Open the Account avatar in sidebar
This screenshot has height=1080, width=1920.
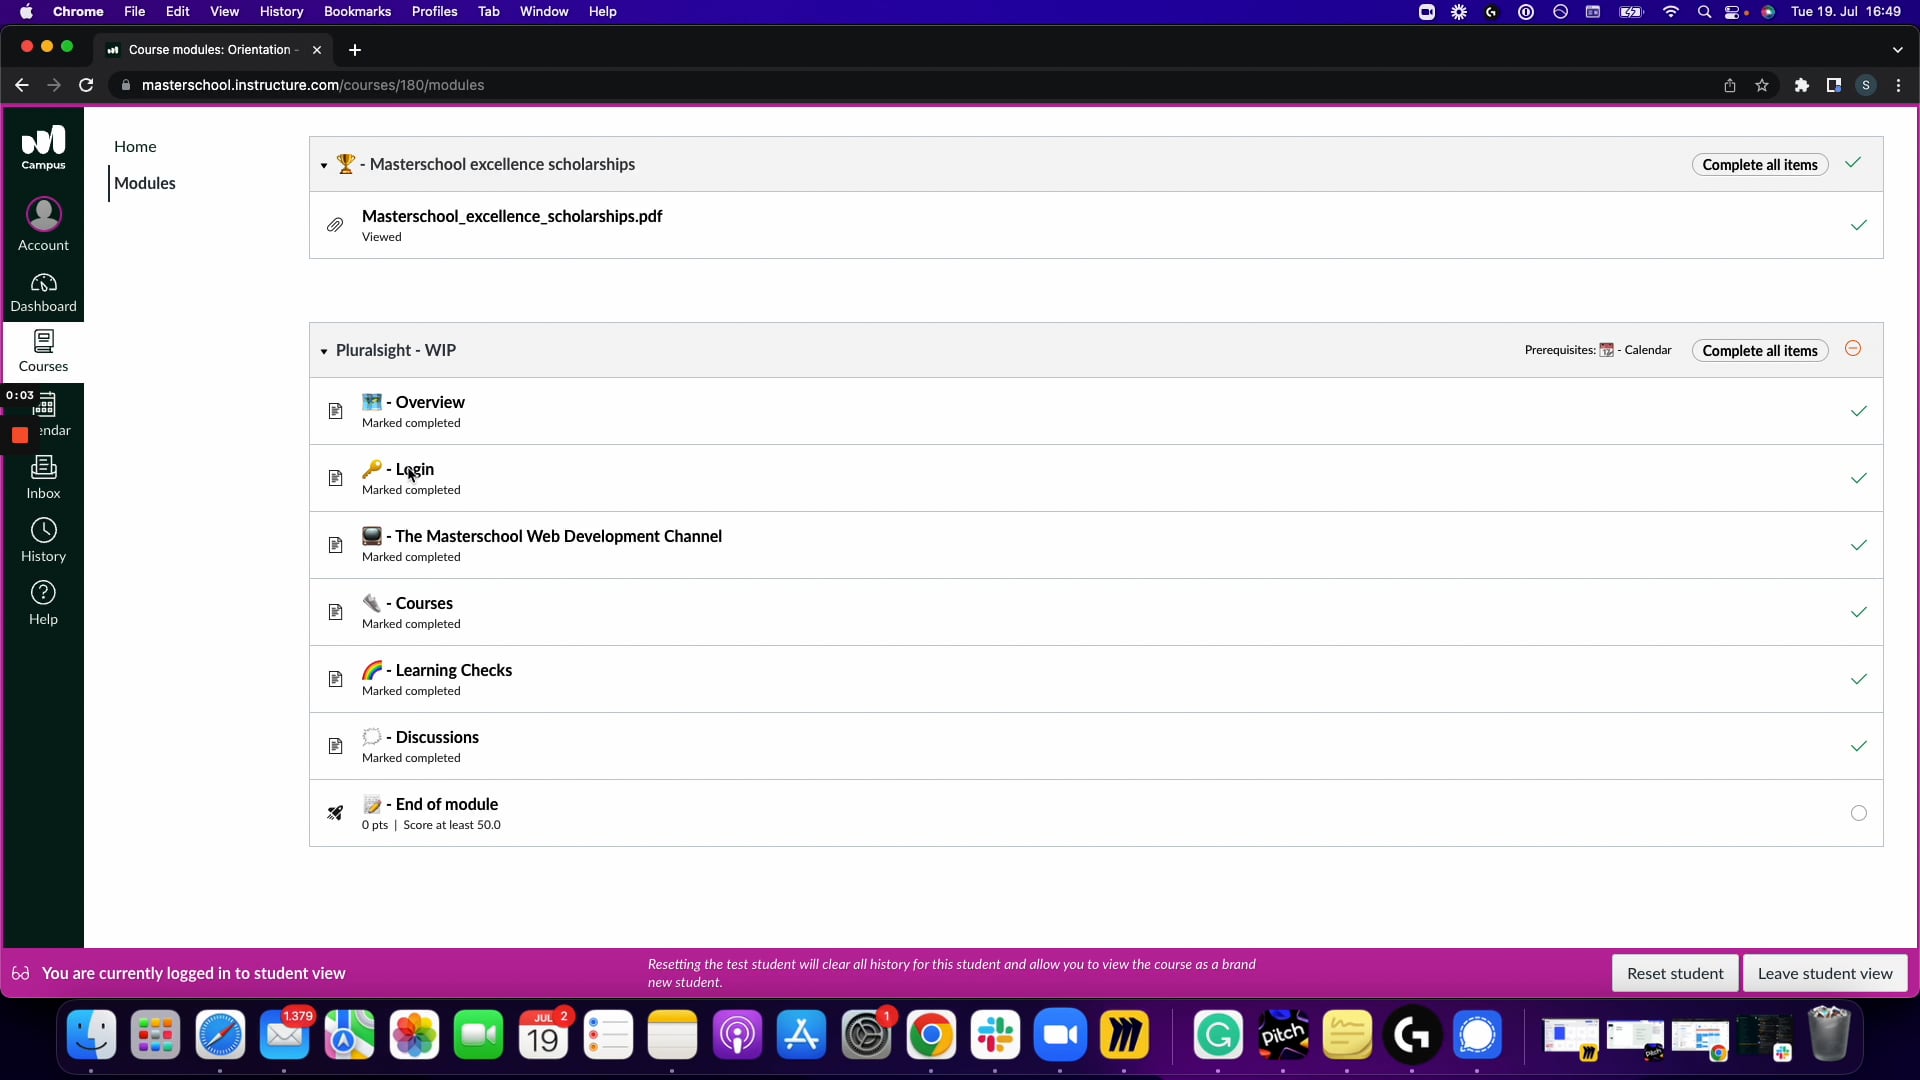pos(43,214)
